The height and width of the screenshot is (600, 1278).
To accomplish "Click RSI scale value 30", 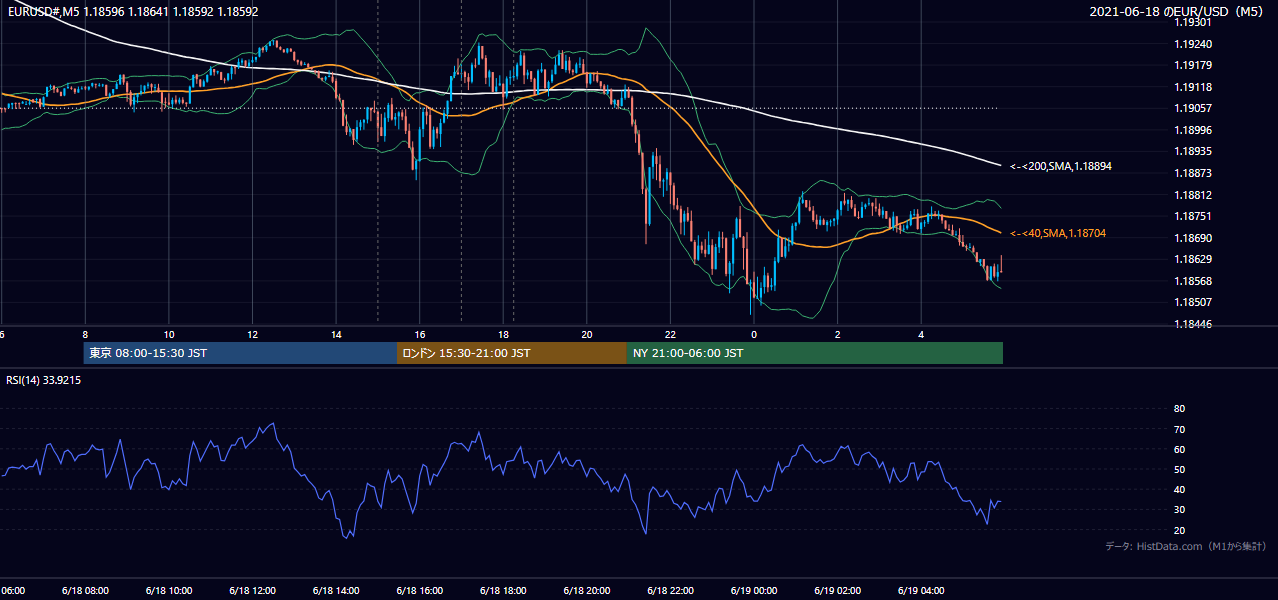I will (x=1179, y=510).
